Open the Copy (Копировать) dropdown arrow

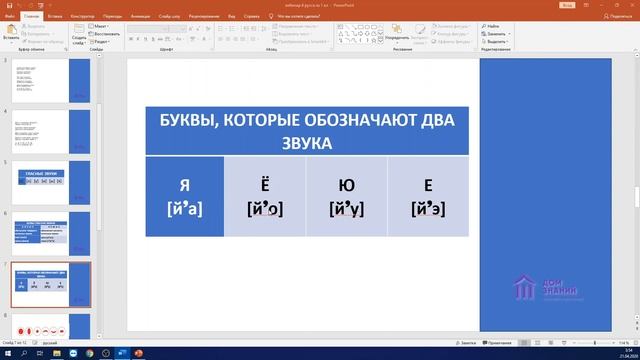pos(53,34)
